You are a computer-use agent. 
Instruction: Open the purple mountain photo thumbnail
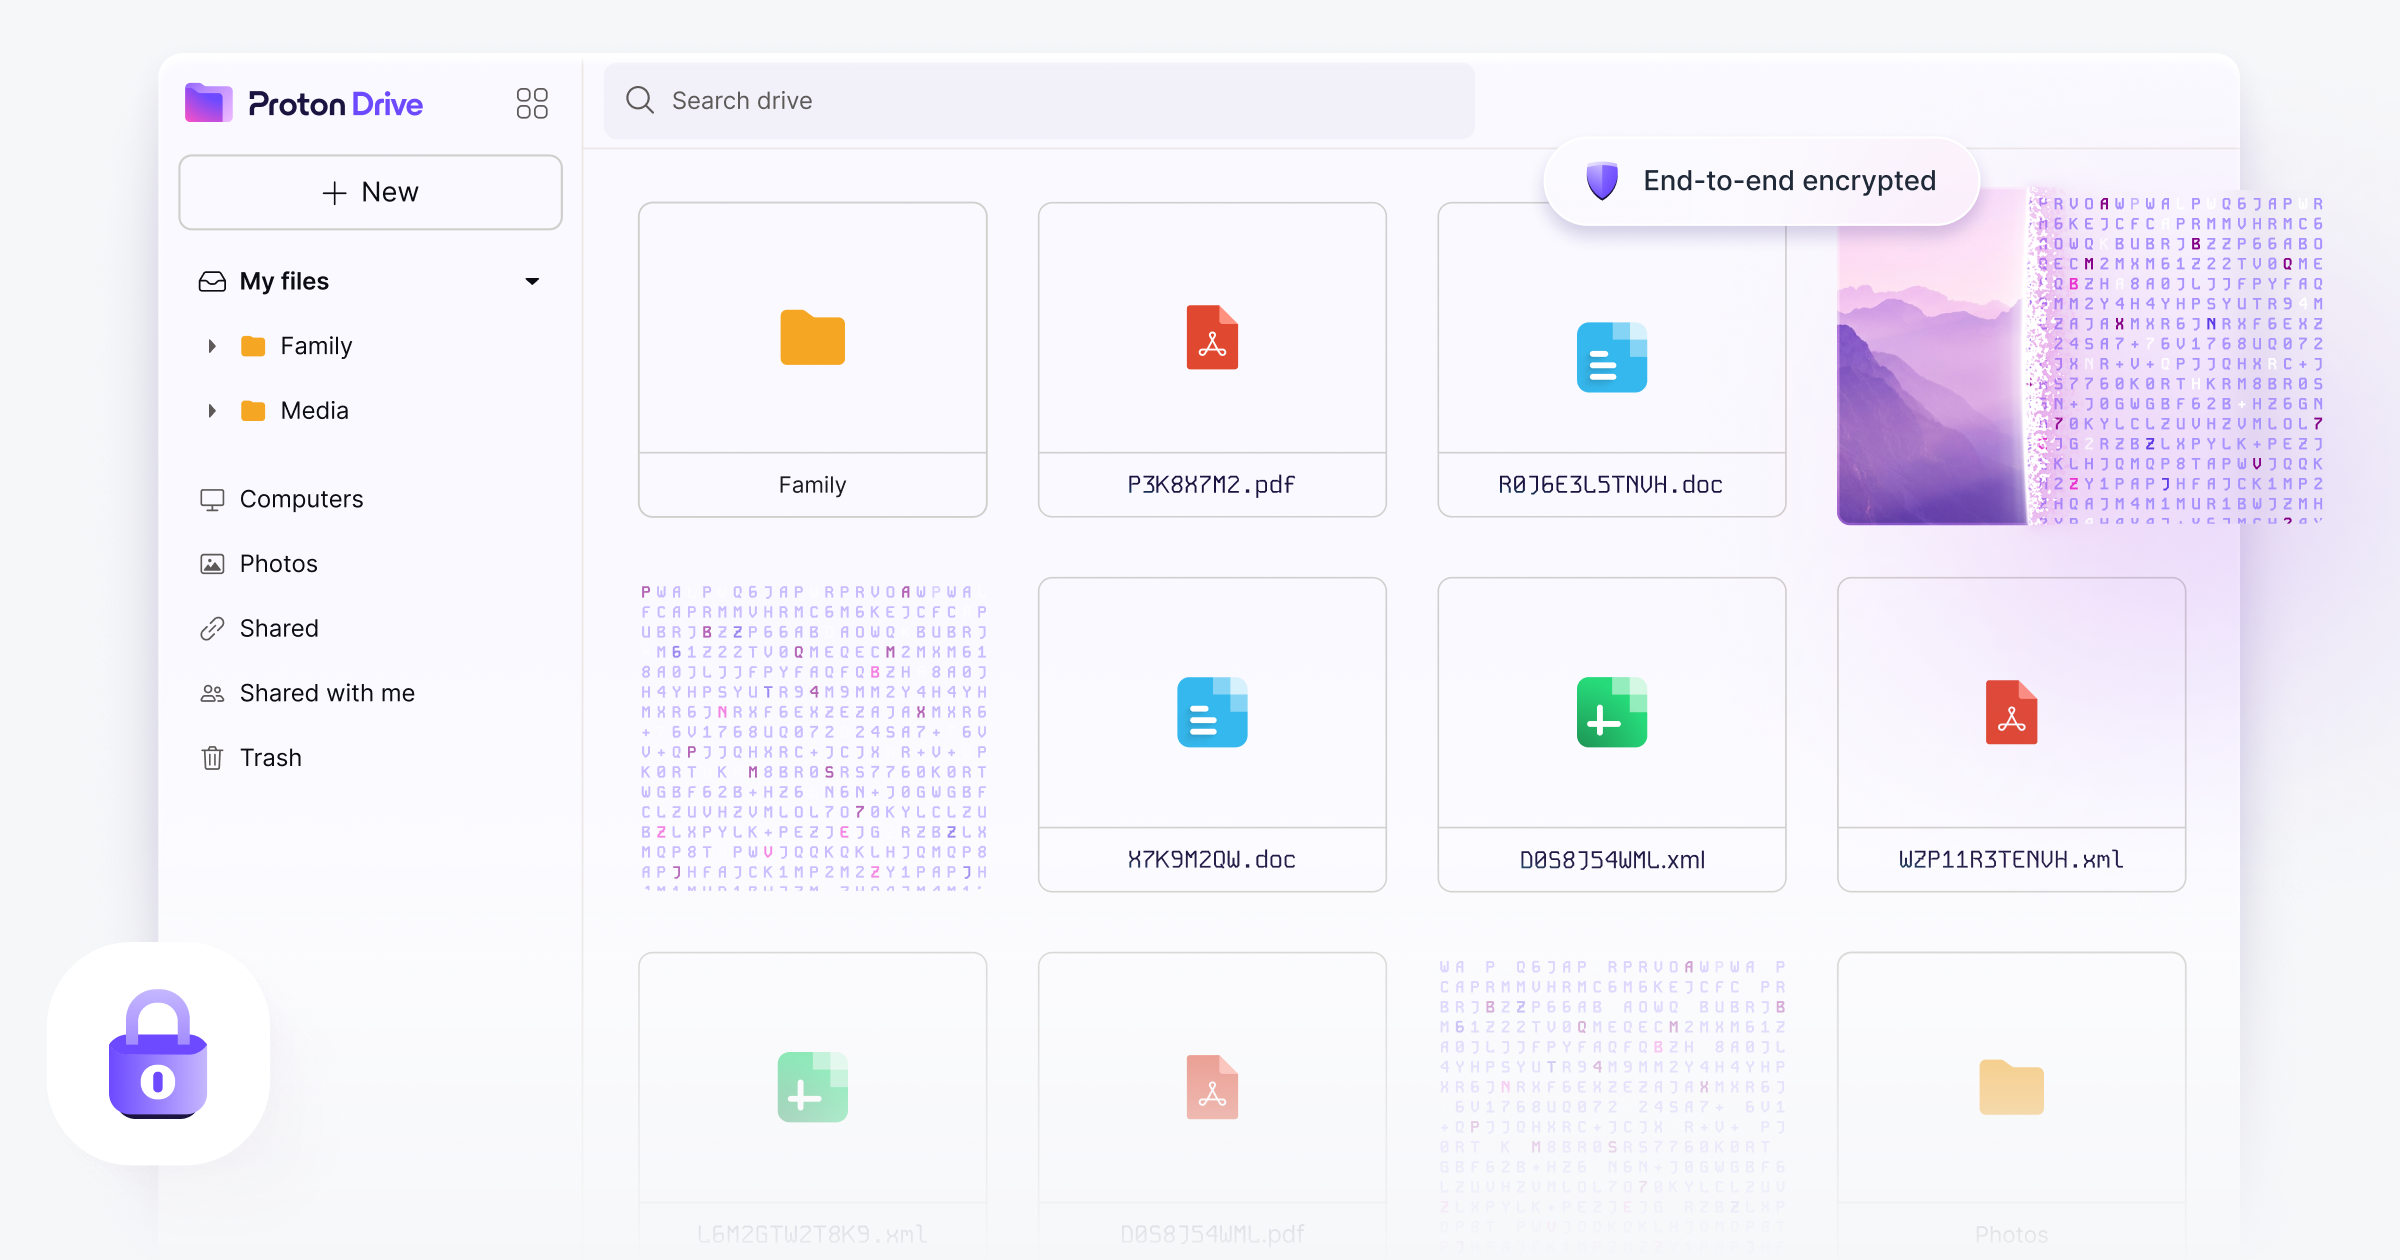[1930, 400]
